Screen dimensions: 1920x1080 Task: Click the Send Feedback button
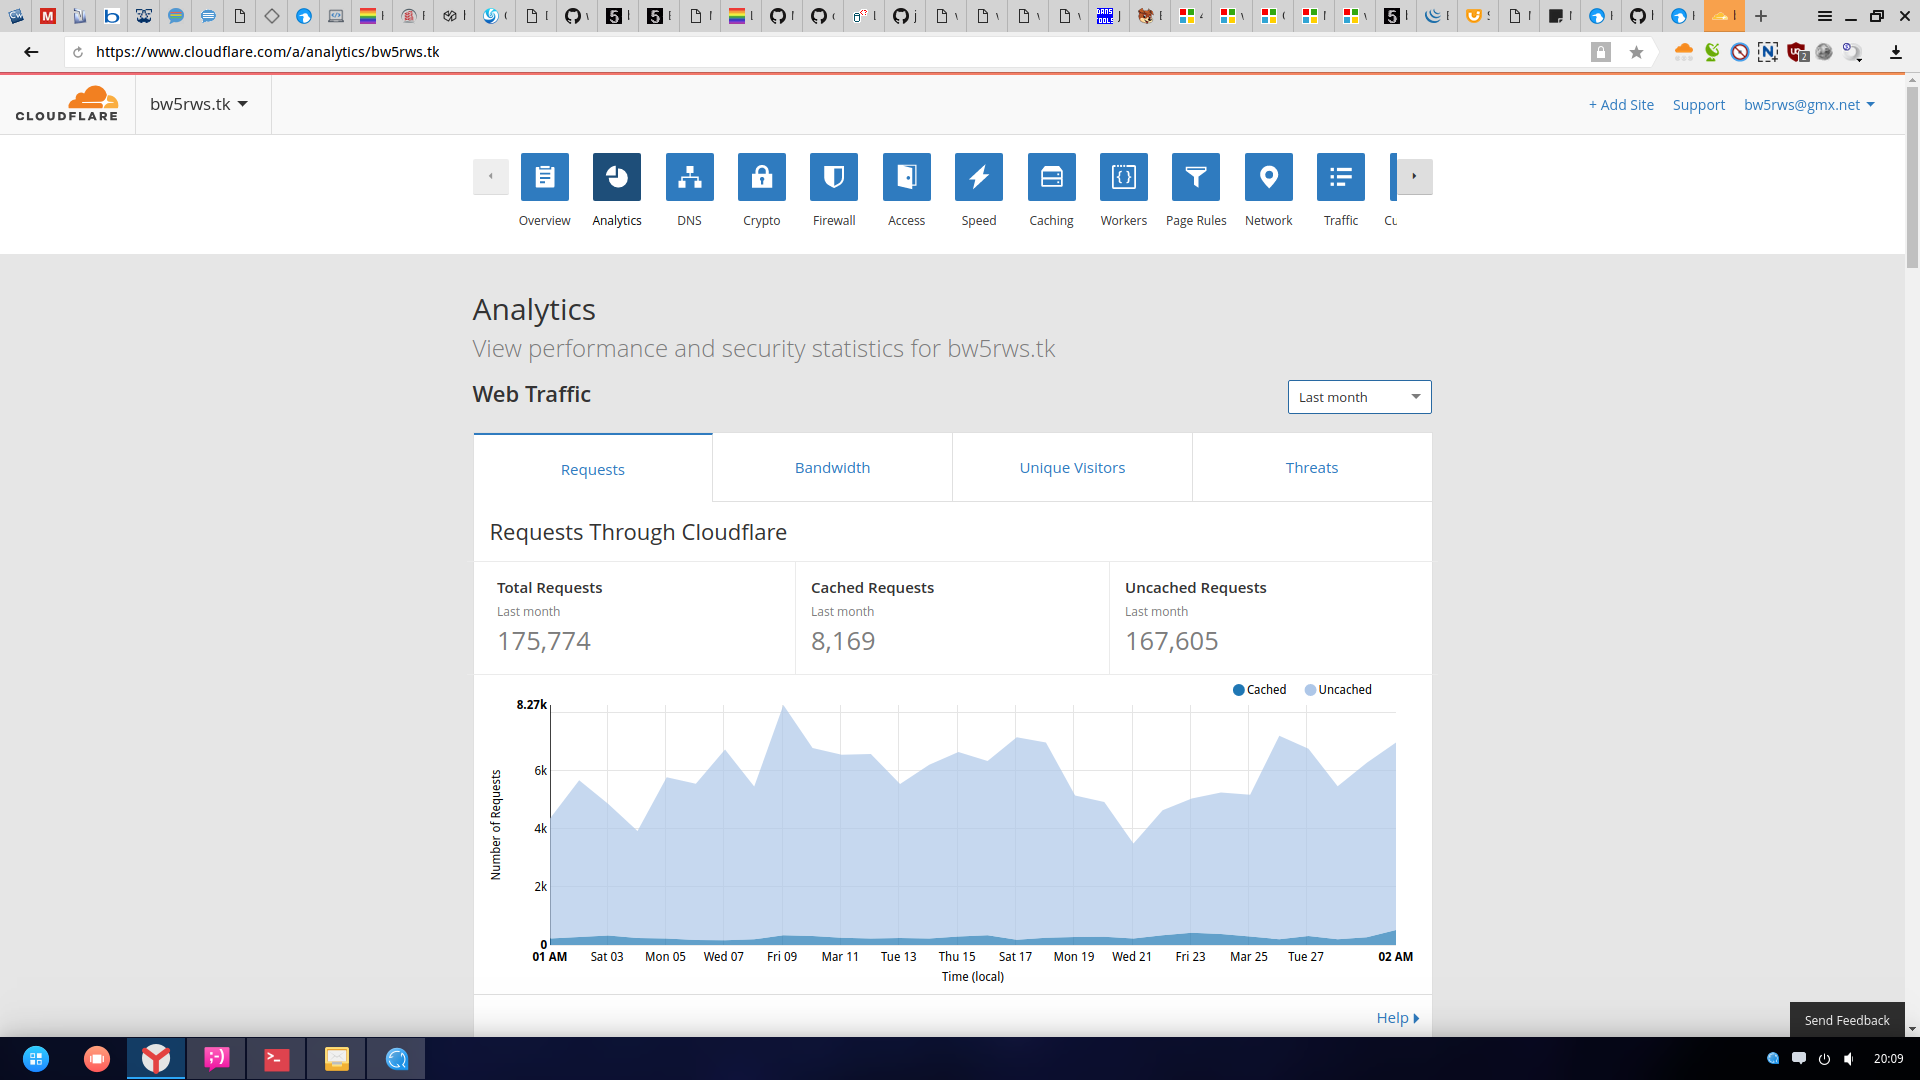(1846, 1020)
